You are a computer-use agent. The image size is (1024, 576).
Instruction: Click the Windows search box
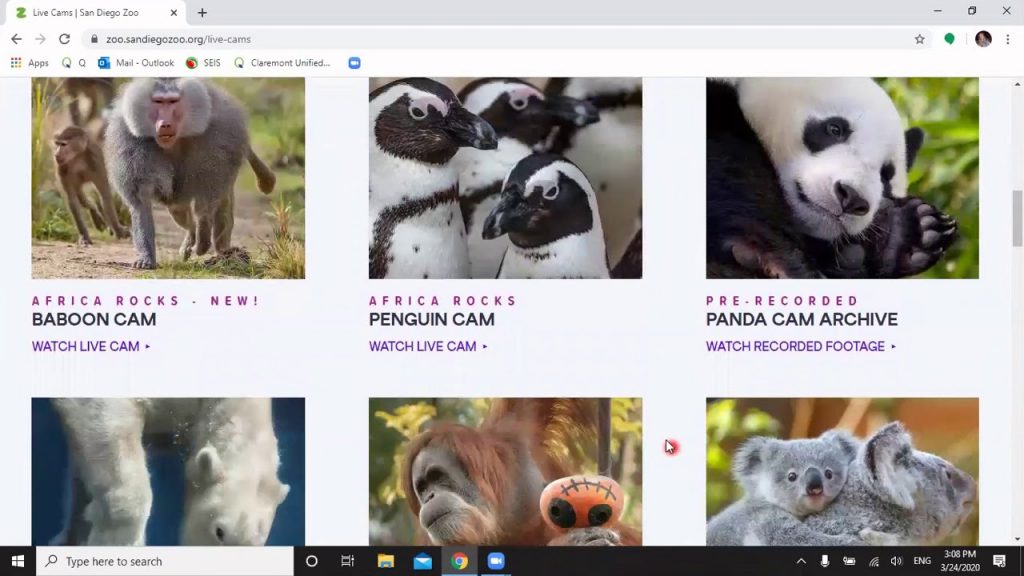click(x=165, y=561)
